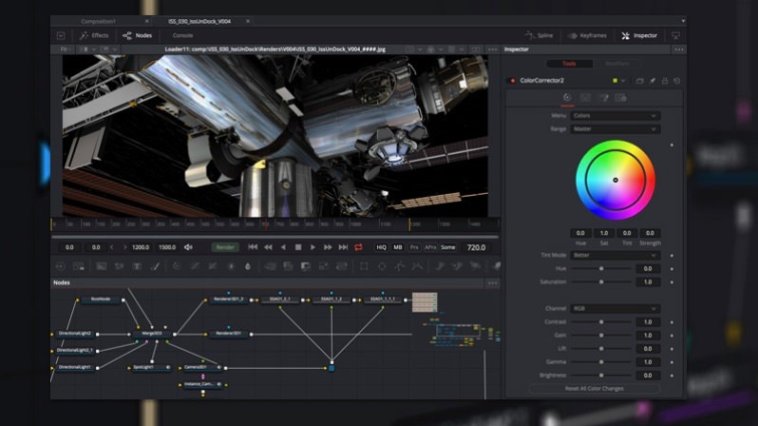
Task: Toggle the audio mute speaker icon
Action: pyautogui.click(x=188, y=247)
